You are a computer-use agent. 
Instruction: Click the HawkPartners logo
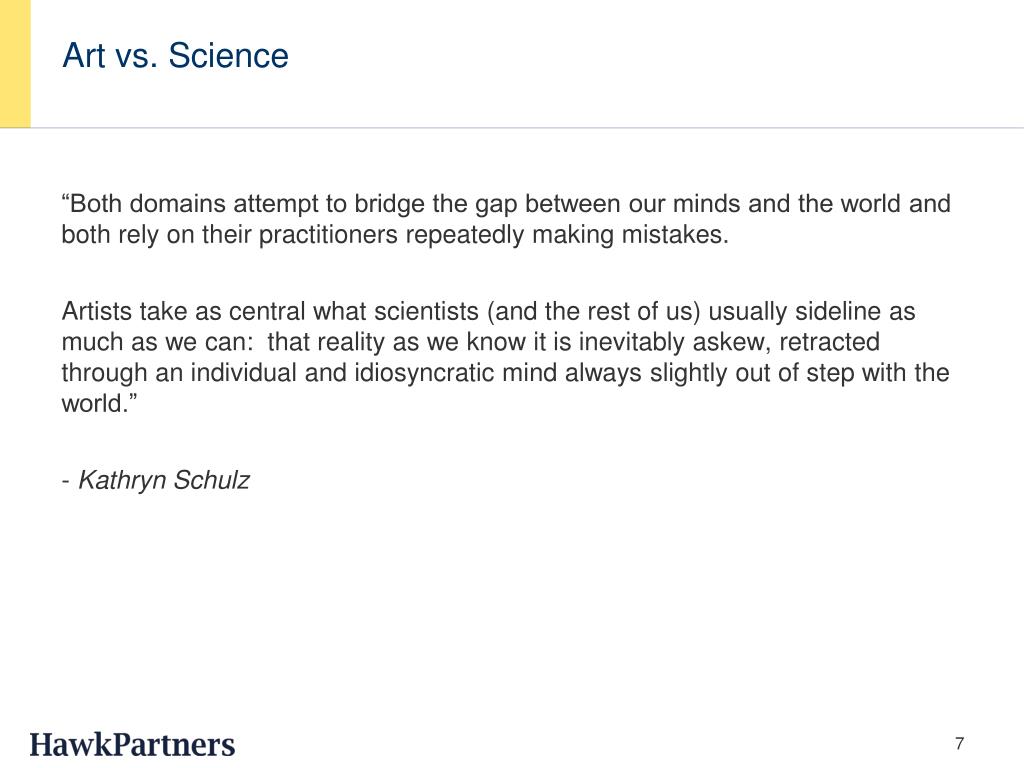click(x=132, y=745)
